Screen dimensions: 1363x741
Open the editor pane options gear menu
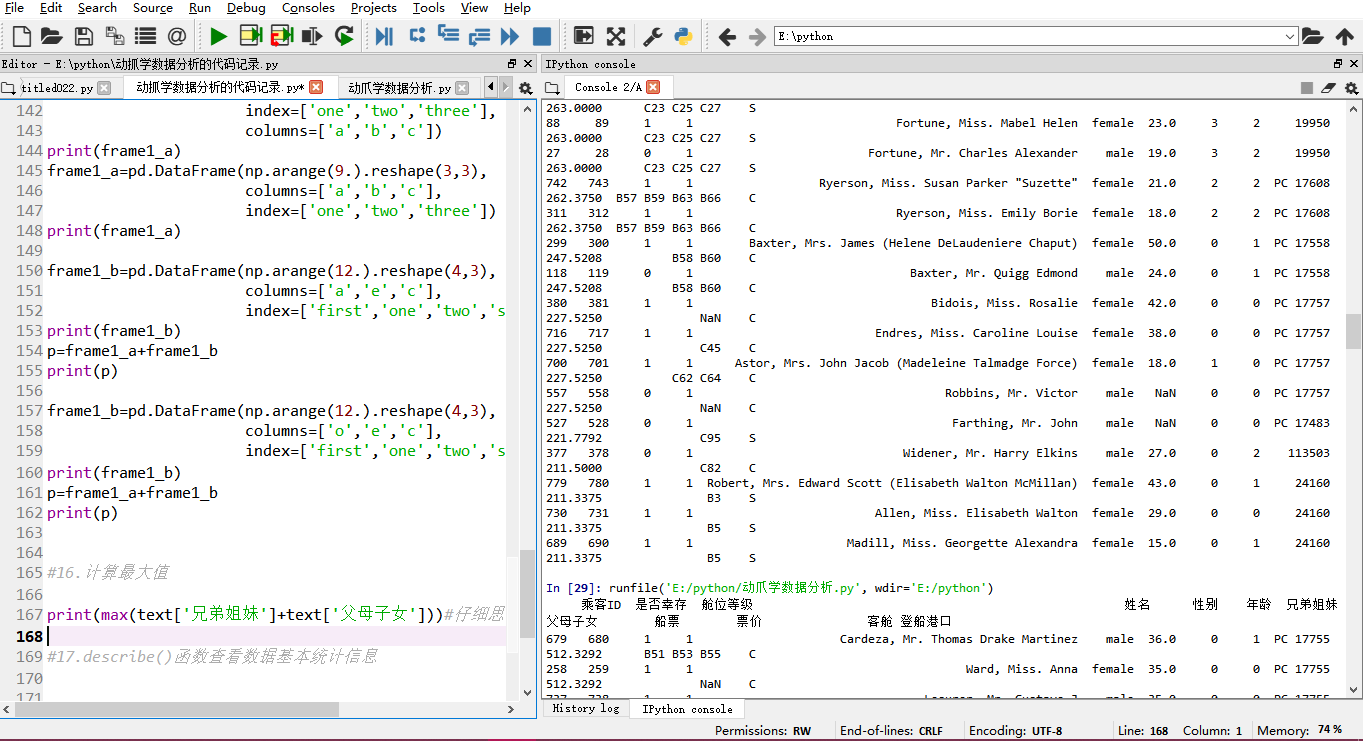pos(526,88)
